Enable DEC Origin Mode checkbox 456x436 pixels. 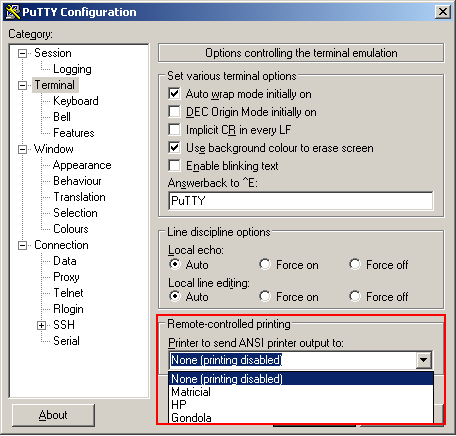(174, 112)
